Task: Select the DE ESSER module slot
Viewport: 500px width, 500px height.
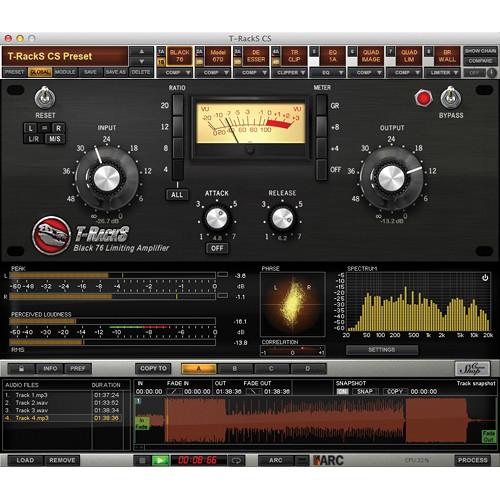Action: 256,56
